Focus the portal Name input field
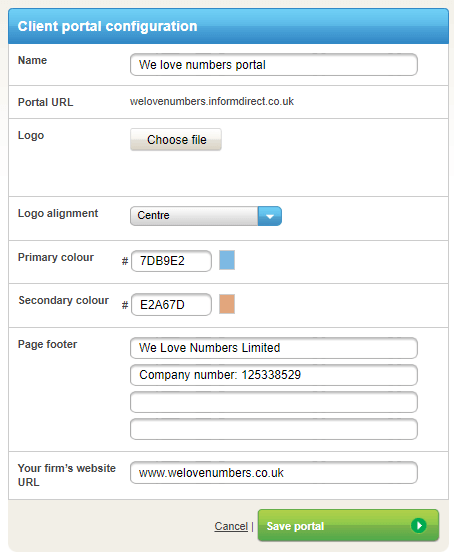The height and width of the screenshot is (555, 454). [274, 65]
